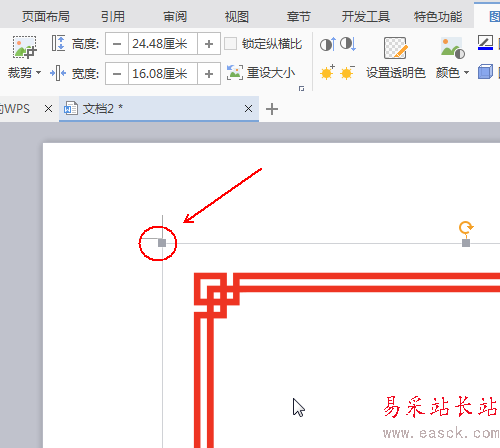Close the 文档2 document tab
This screenshot has height=448, width=500.
coord(248,109)
